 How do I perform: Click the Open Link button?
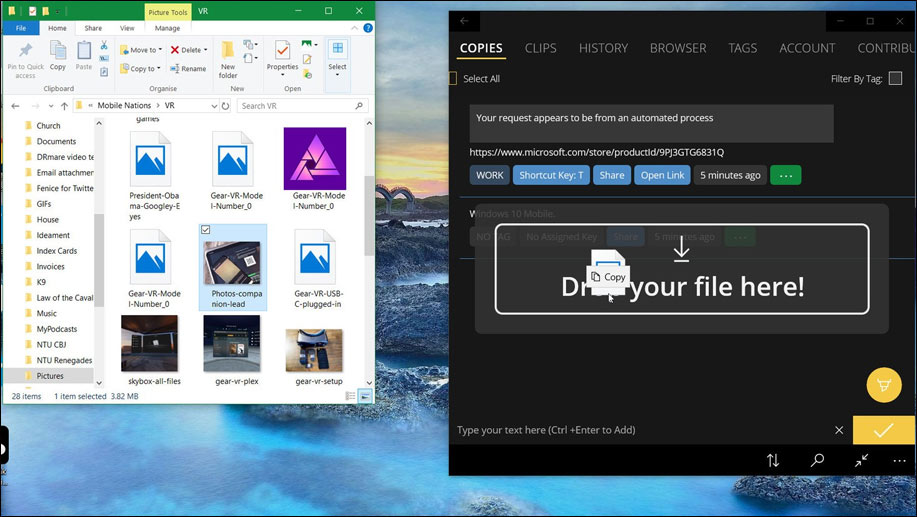click(662, 175)
